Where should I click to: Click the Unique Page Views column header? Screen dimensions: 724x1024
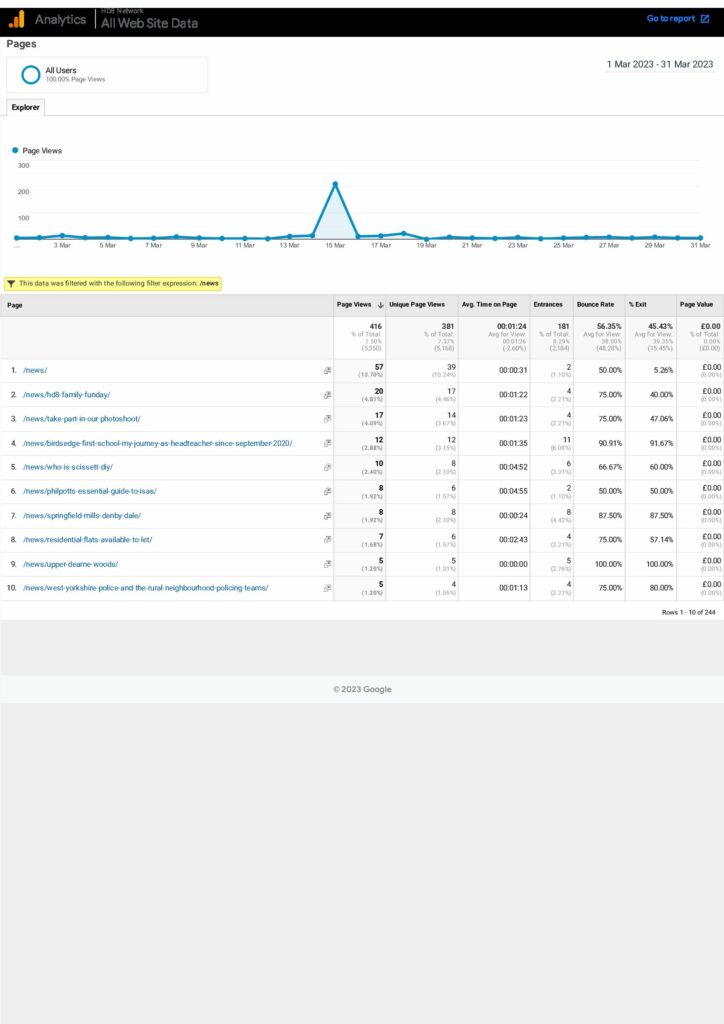416,305
